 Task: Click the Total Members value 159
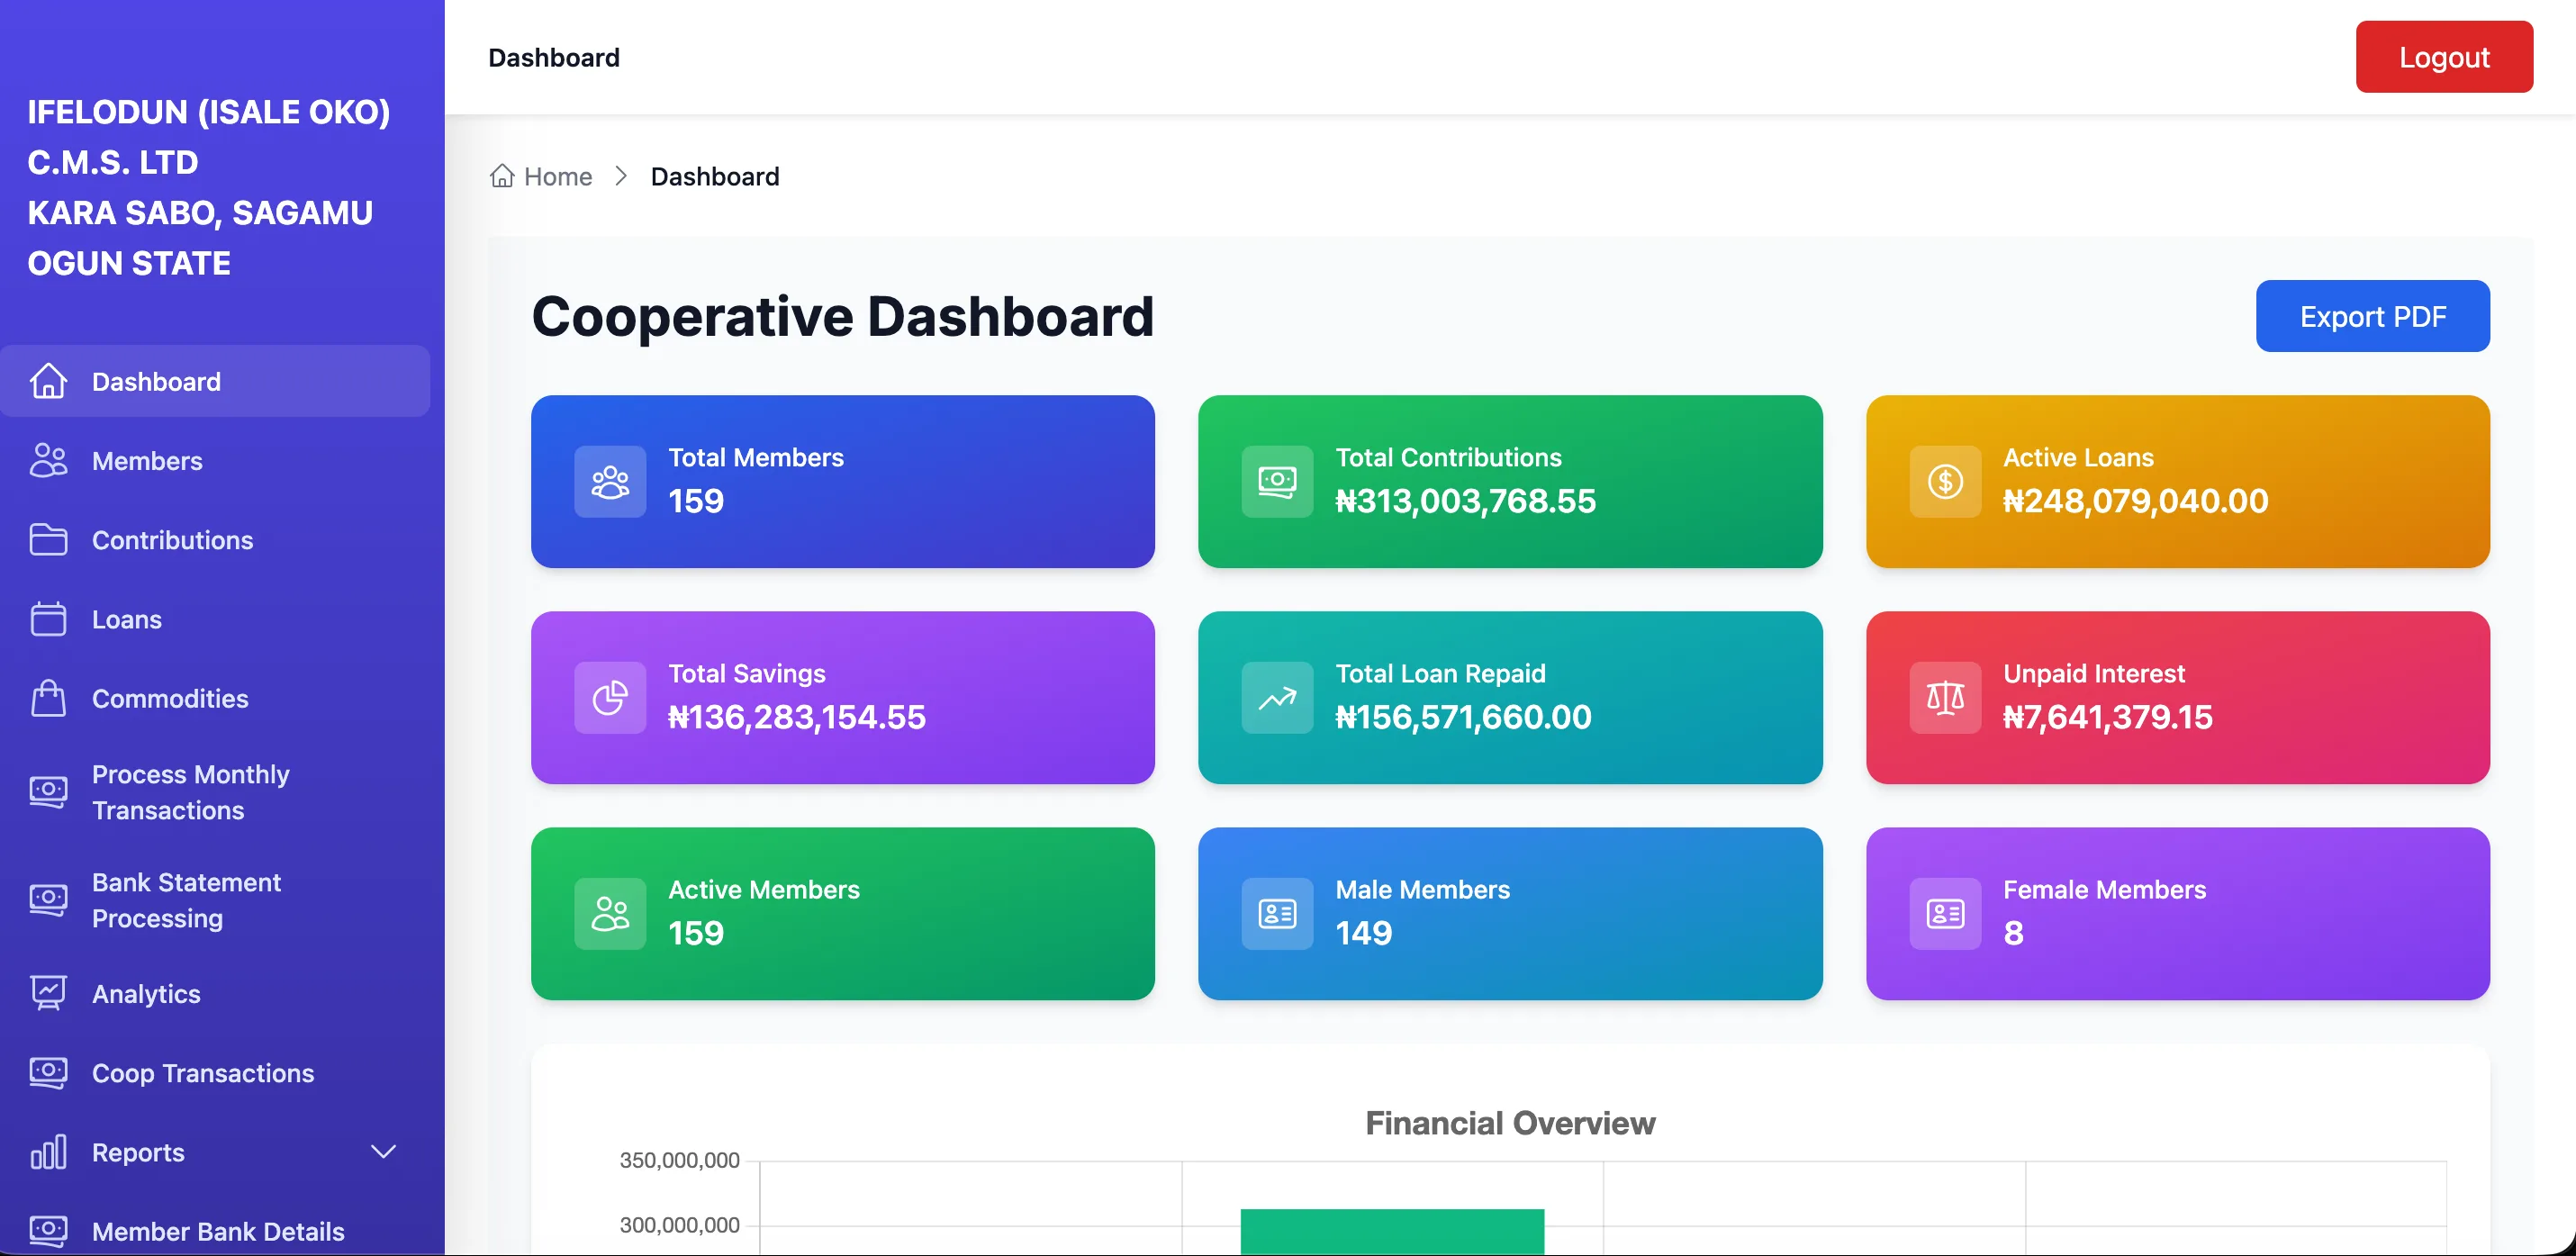coord(696,500)
